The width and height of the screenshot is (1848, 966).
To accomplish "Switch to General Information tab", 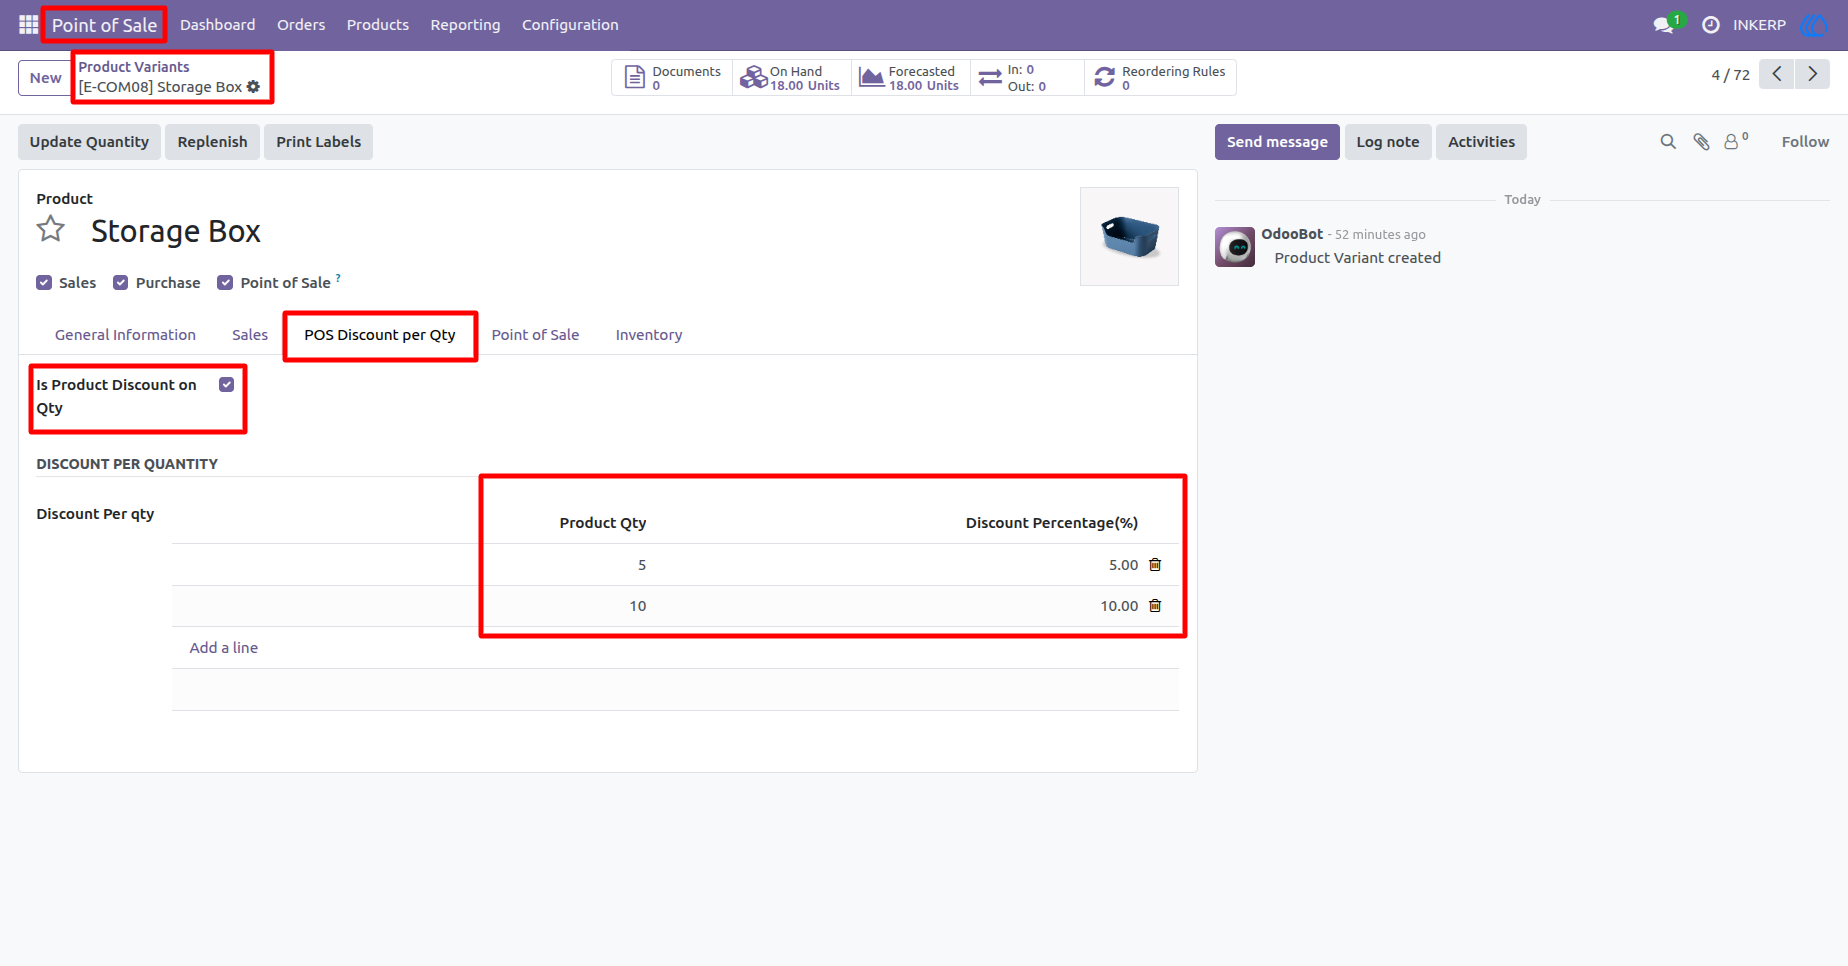I will pyautogui.click(x=125, y=335).
